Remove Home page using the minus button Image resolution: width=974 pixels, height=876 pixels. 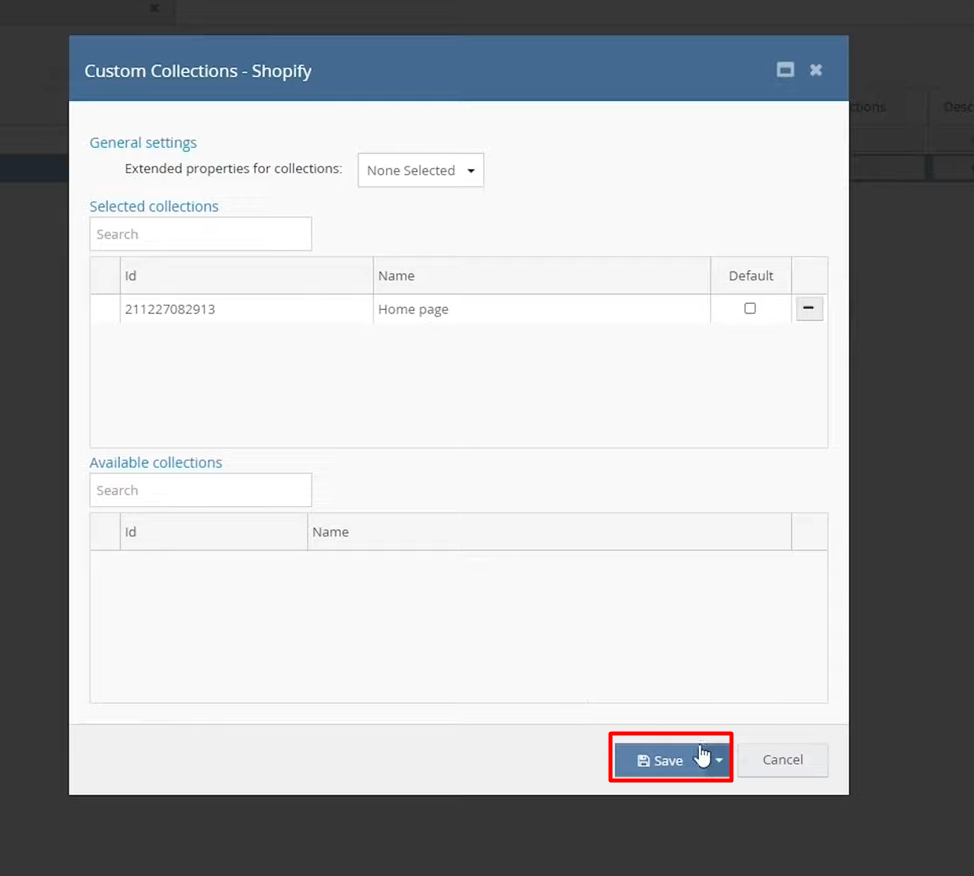point(809,308)
